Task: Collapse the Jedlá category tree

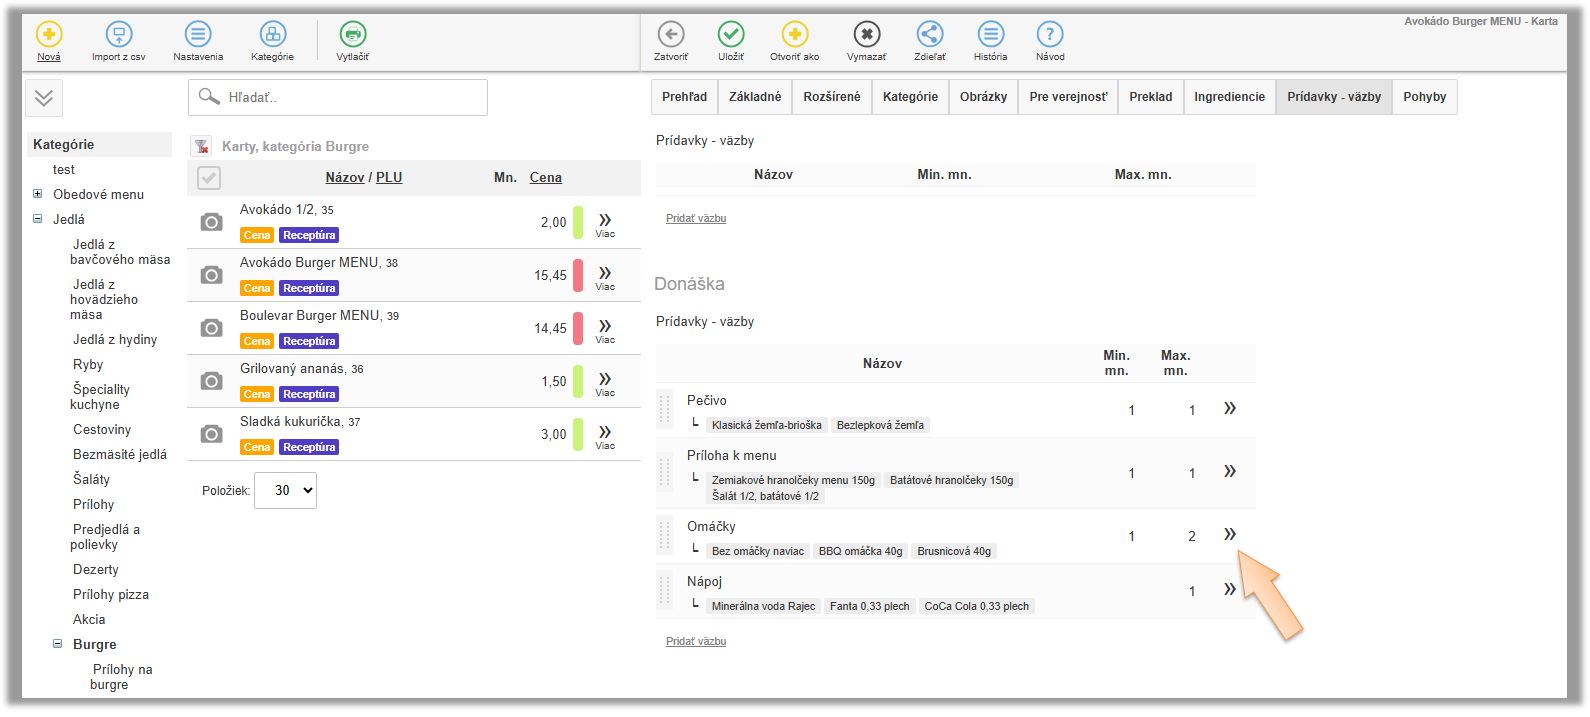Action: (x=38, y=219)
